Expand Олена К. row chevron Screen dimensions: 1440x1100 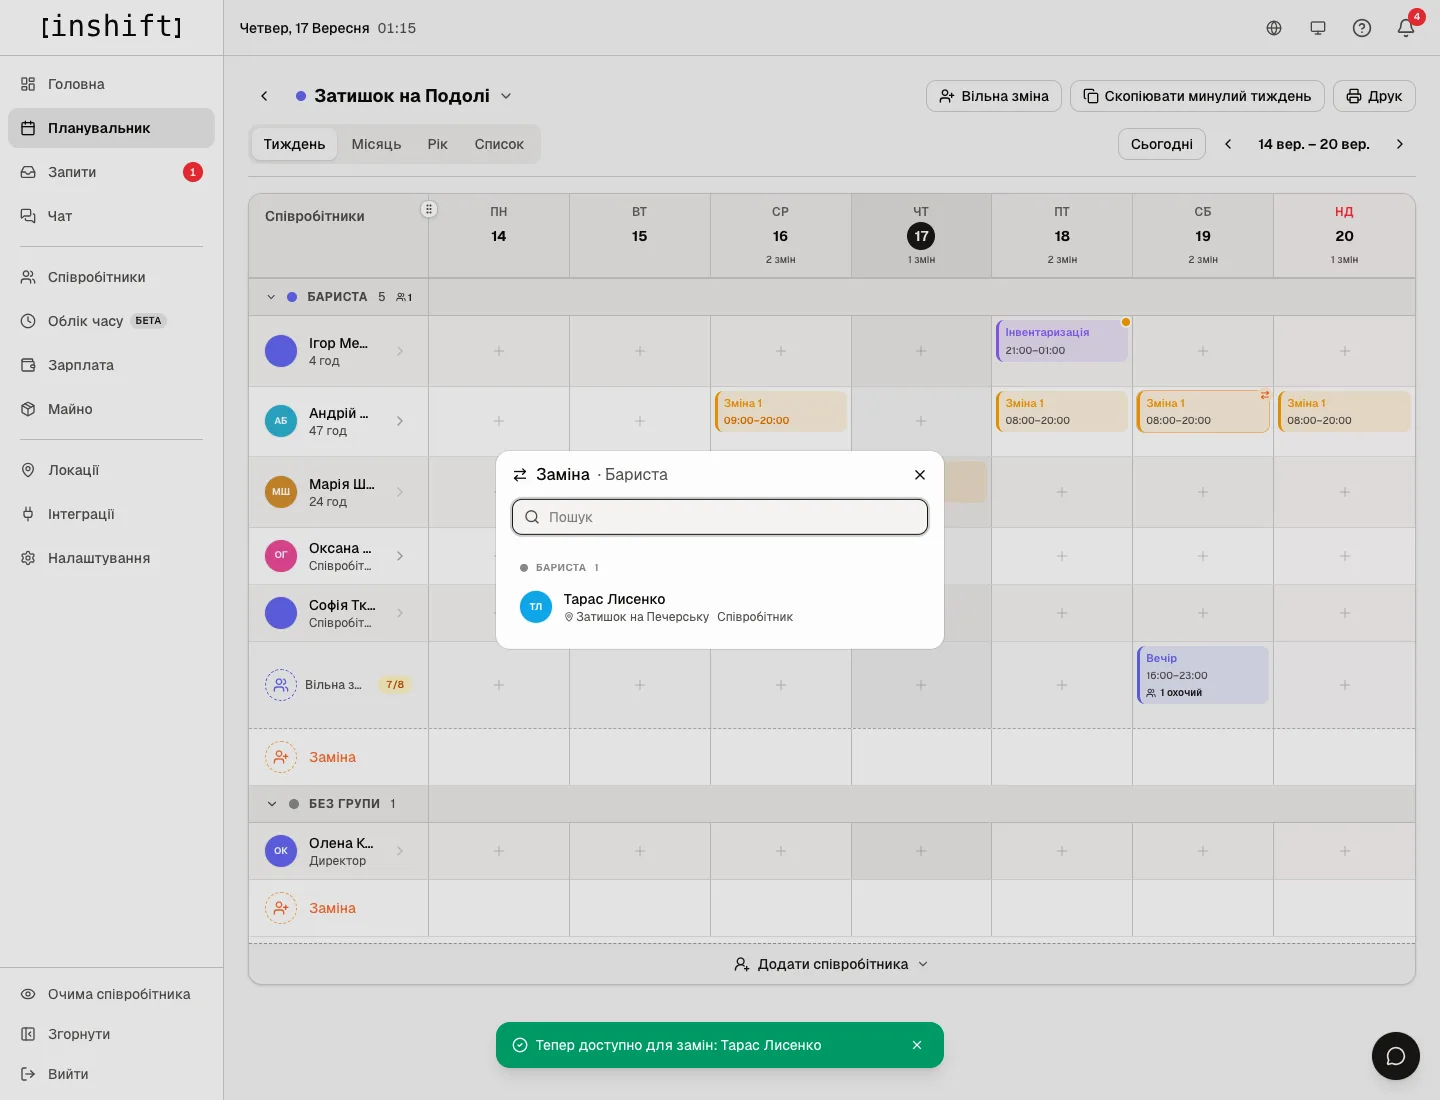tap(400, 851)
